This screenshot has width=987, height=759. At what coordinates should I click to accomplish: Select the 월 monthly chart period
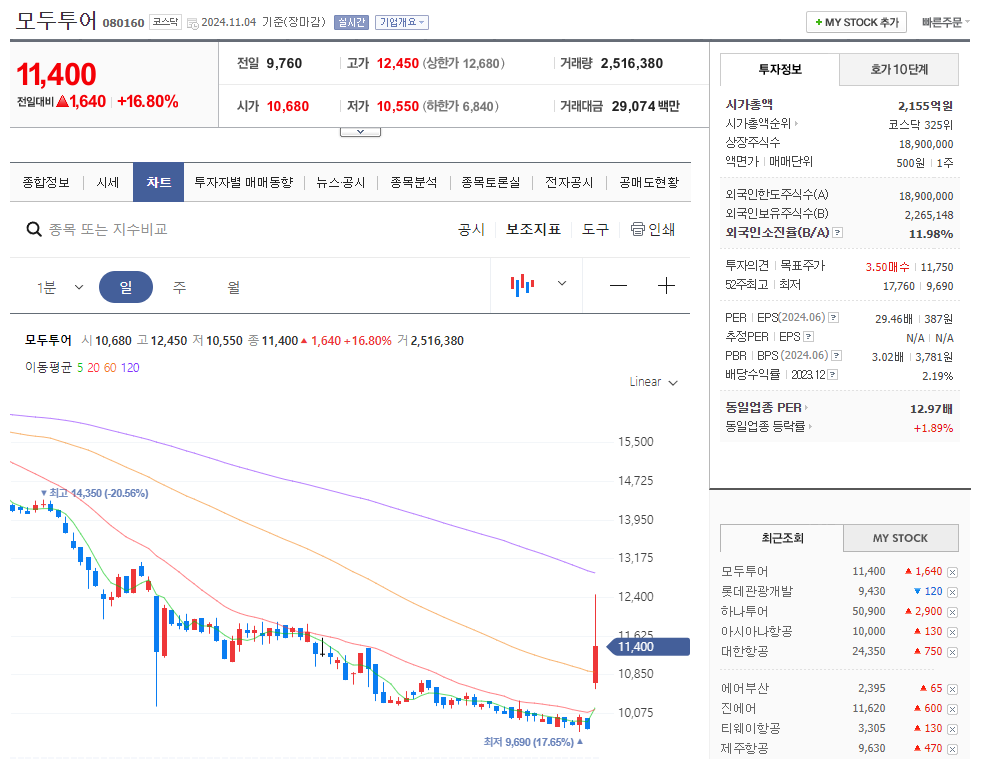pyautogui.click(x=234, y=287)
